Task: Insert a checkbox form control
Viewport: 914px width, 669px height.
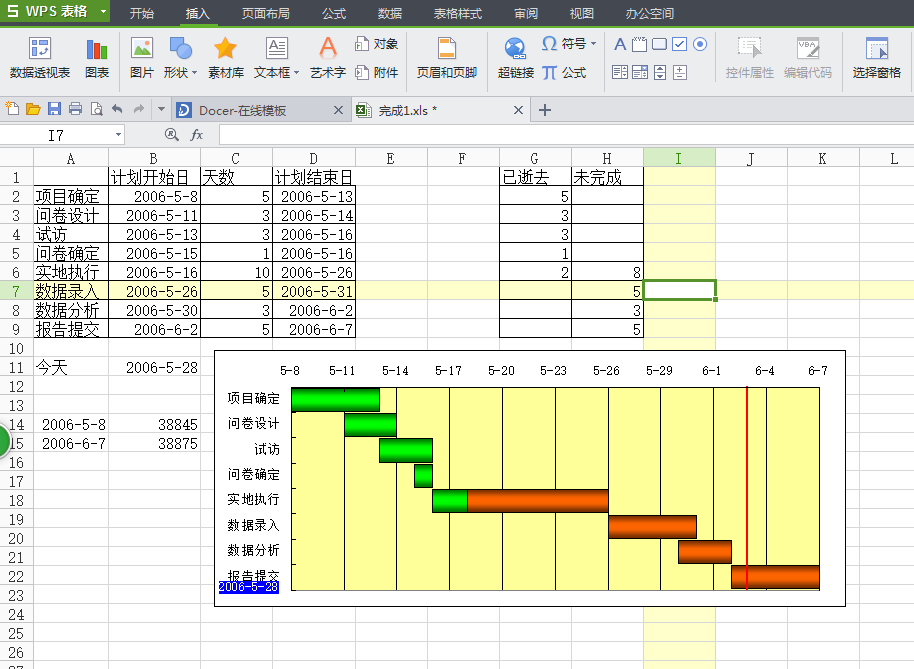Action: pos(679,44)
